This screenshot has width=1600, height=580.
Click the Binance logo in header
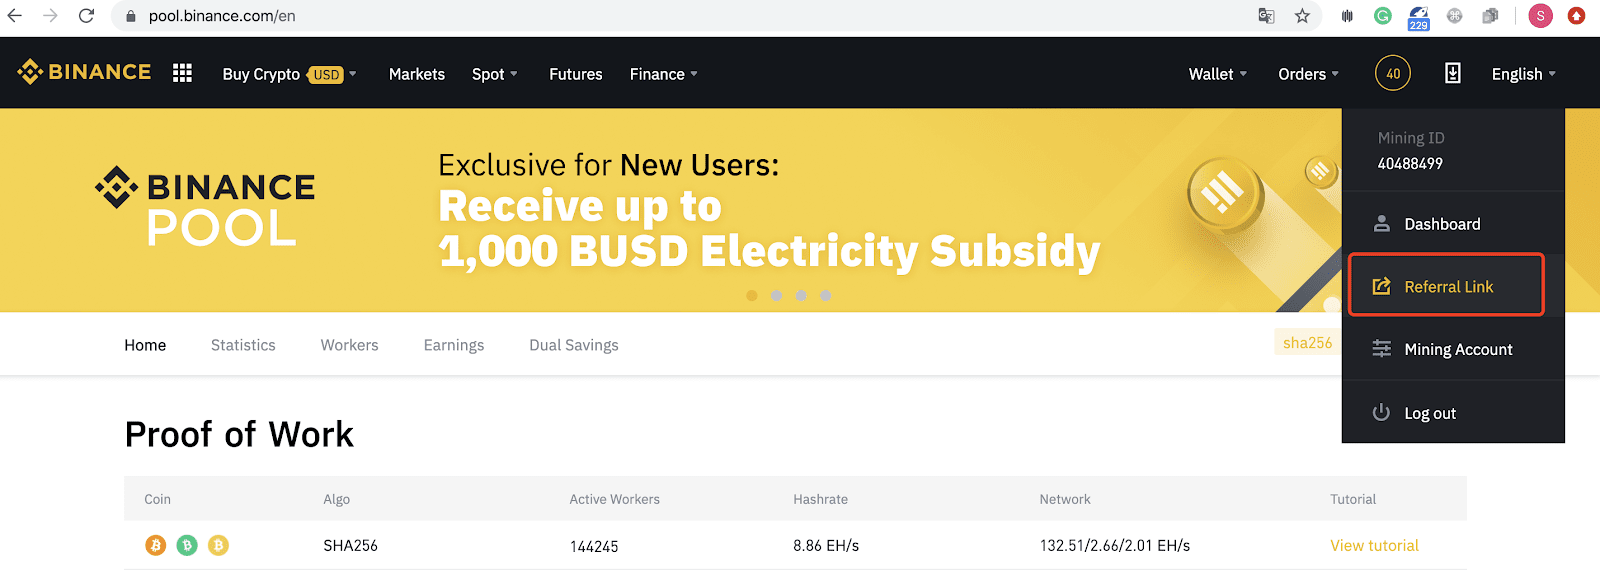(85, 72)
